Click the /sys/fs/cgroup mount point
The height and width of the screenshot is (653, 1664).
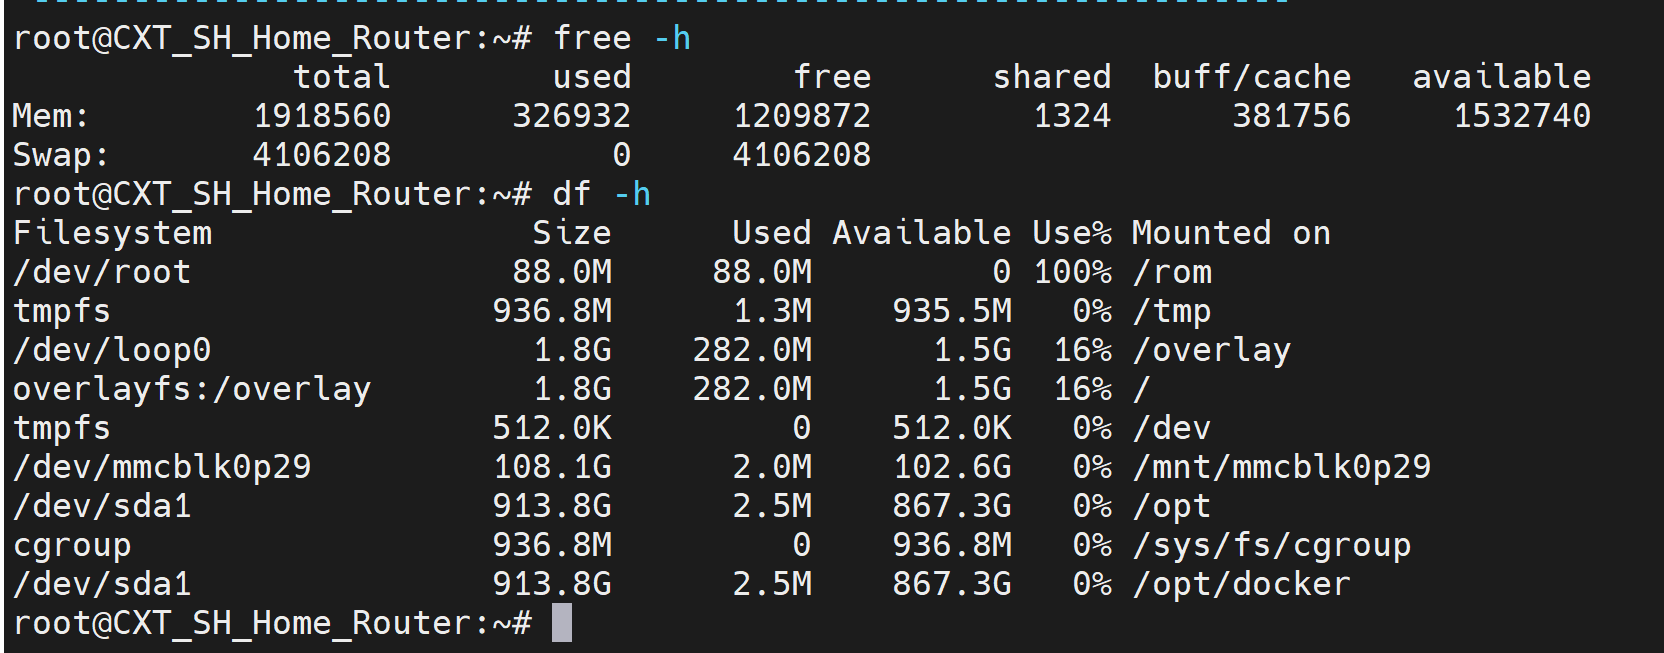tap(1272, 545)
